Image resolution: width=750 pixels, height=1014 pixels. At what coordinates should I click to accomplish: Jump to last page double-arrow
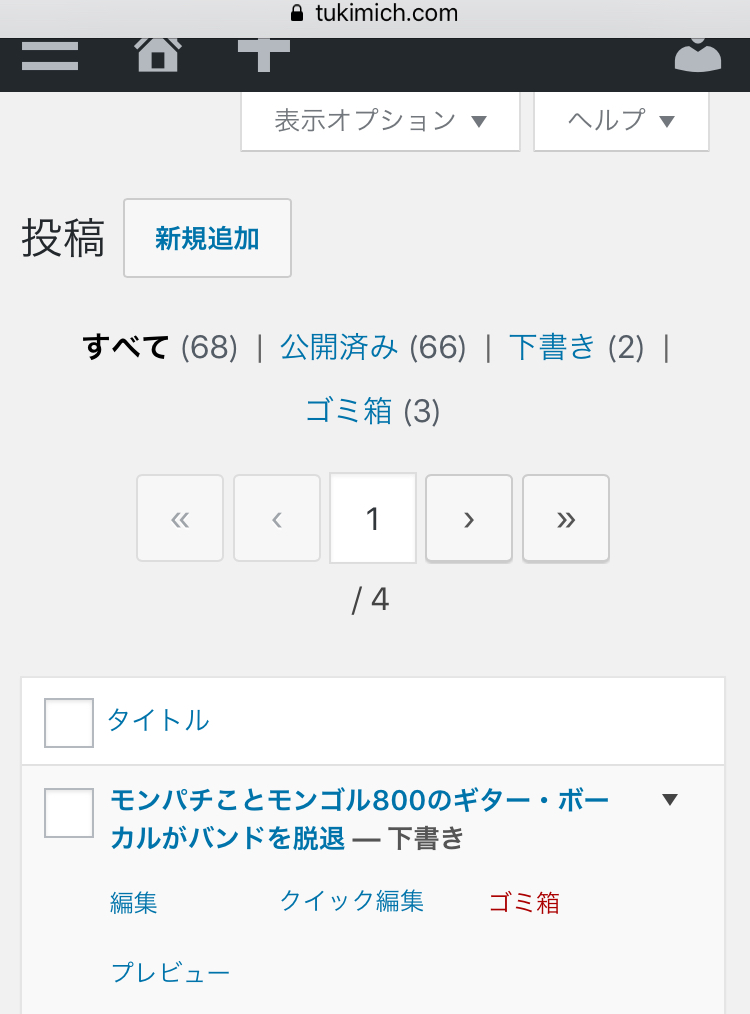[x=566, y=519]
